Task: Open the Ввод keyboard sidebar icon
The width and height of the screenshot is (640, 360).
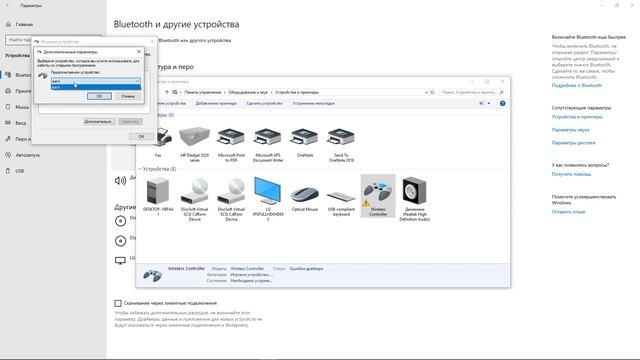Action: (8, 123)
